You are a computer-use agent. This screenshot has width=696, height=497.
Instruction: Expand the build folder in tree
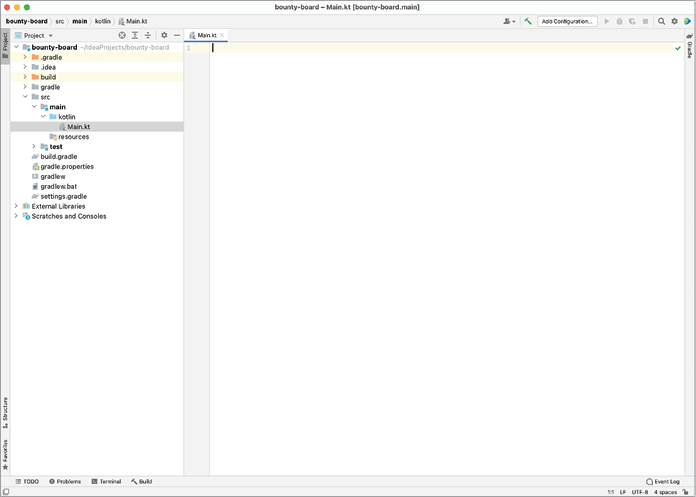[x=24, y=77]
